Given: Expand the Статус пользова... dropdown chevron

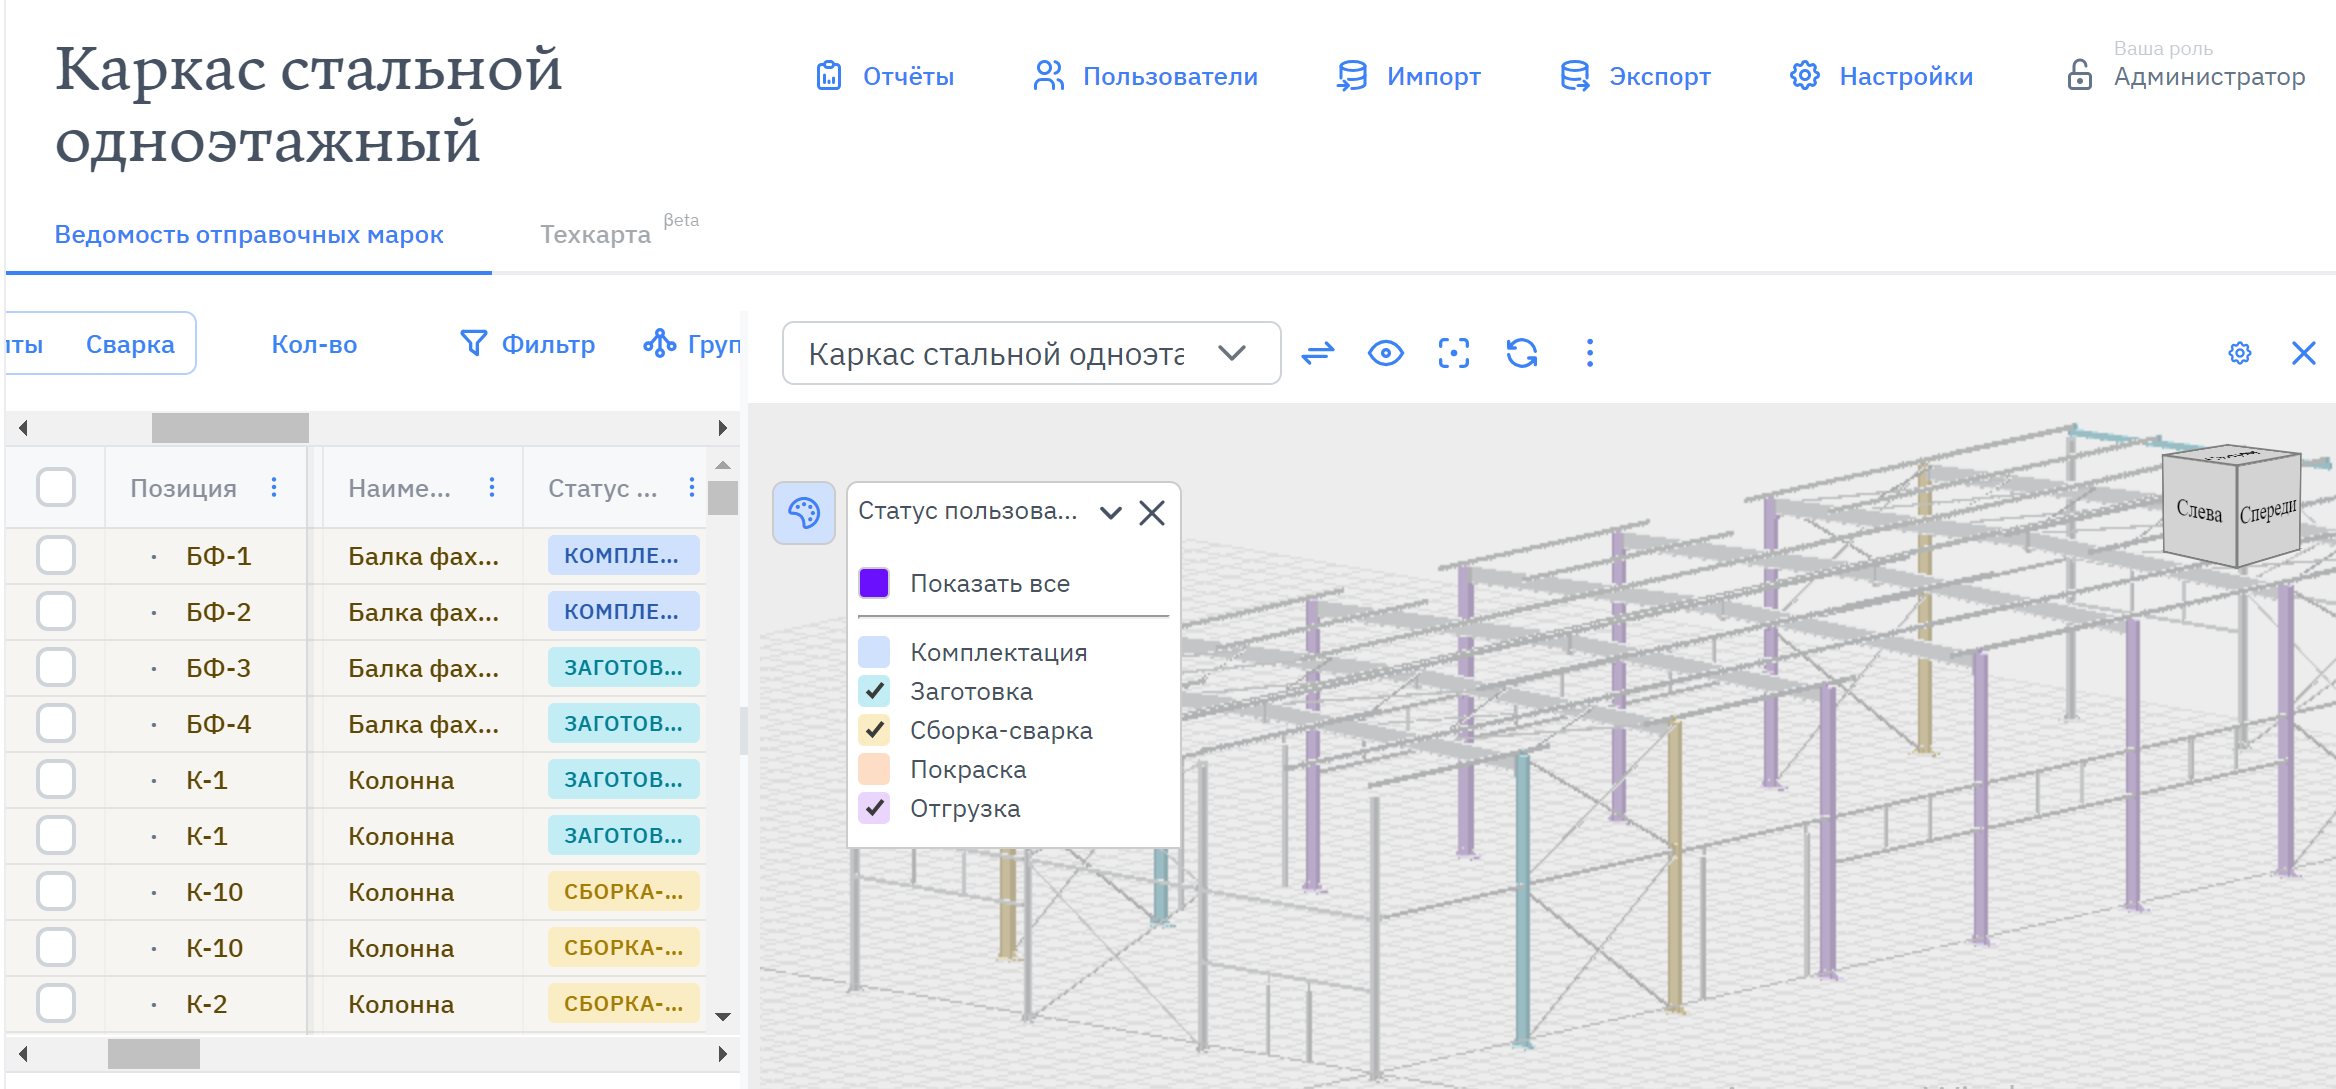Looking at the screenshot, I should pos(1110,513).
